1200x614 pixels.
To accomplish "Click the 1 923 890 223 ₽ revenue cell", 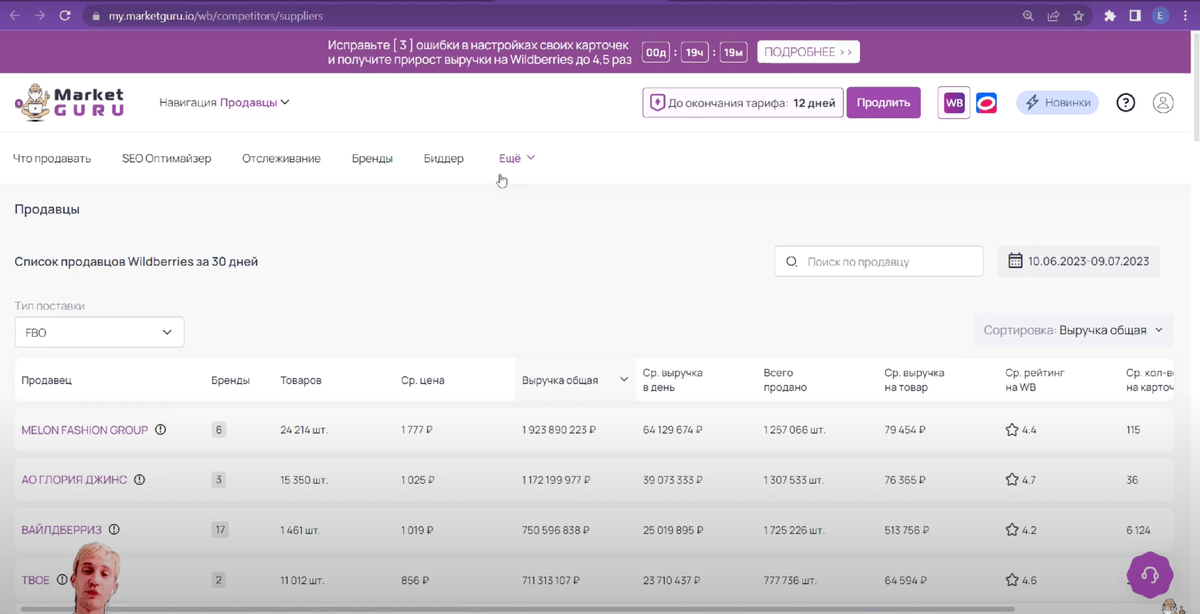I will (559, 430).
